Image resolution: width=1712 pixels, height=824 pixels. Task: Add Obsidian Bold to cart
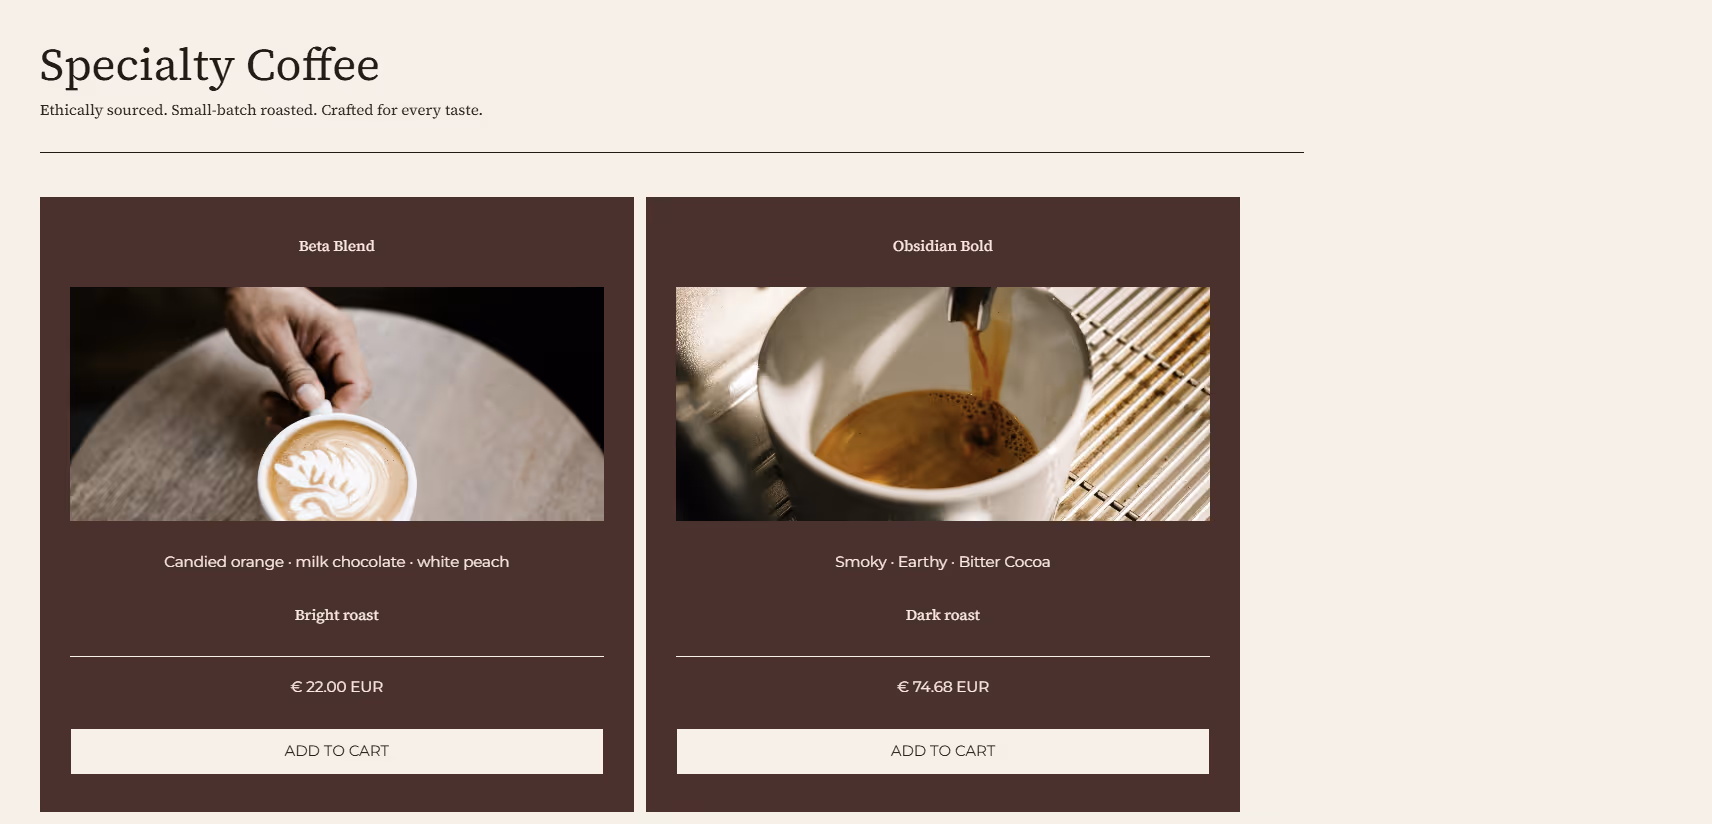click(x=942, y=751)
